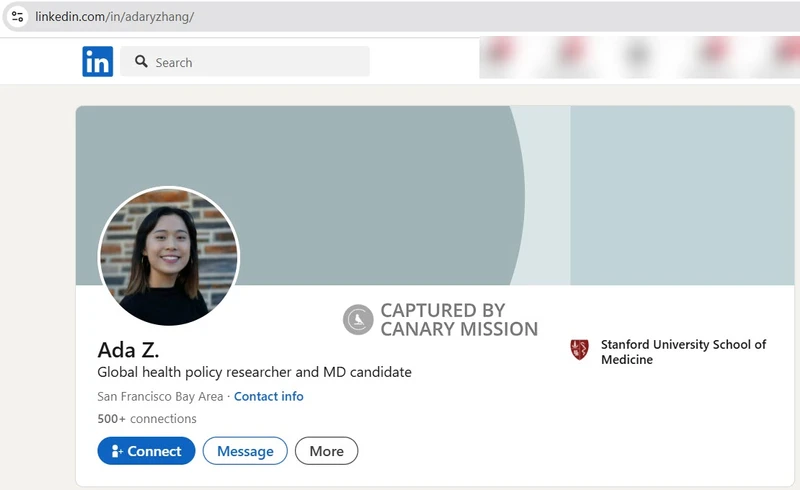
Task: Click the profile banner cover image
Action: point(435,195)
